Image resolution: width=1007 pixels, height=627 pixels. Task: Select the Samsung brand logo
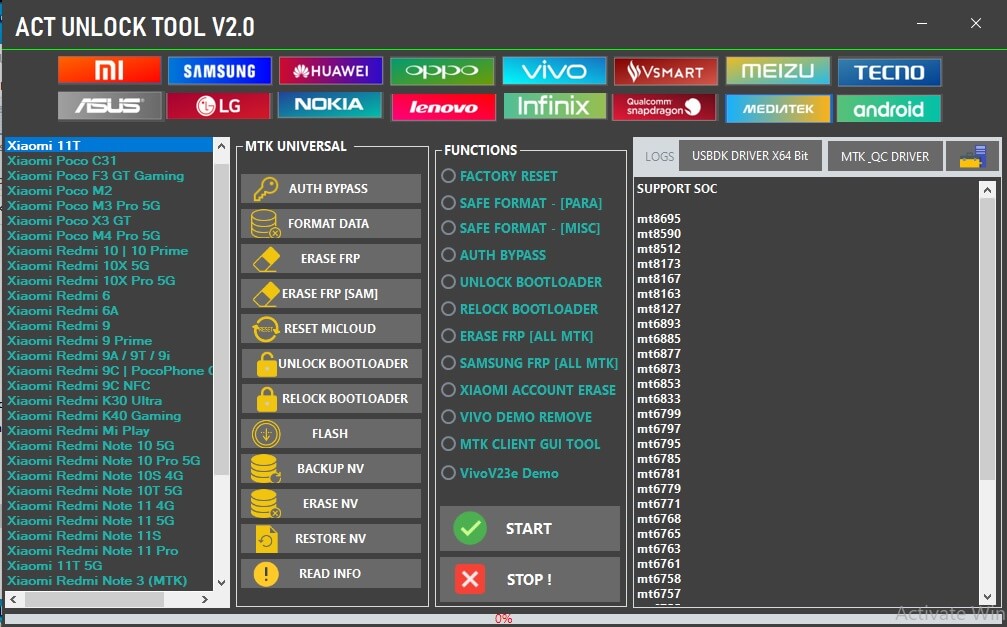[x=219, y=70]
